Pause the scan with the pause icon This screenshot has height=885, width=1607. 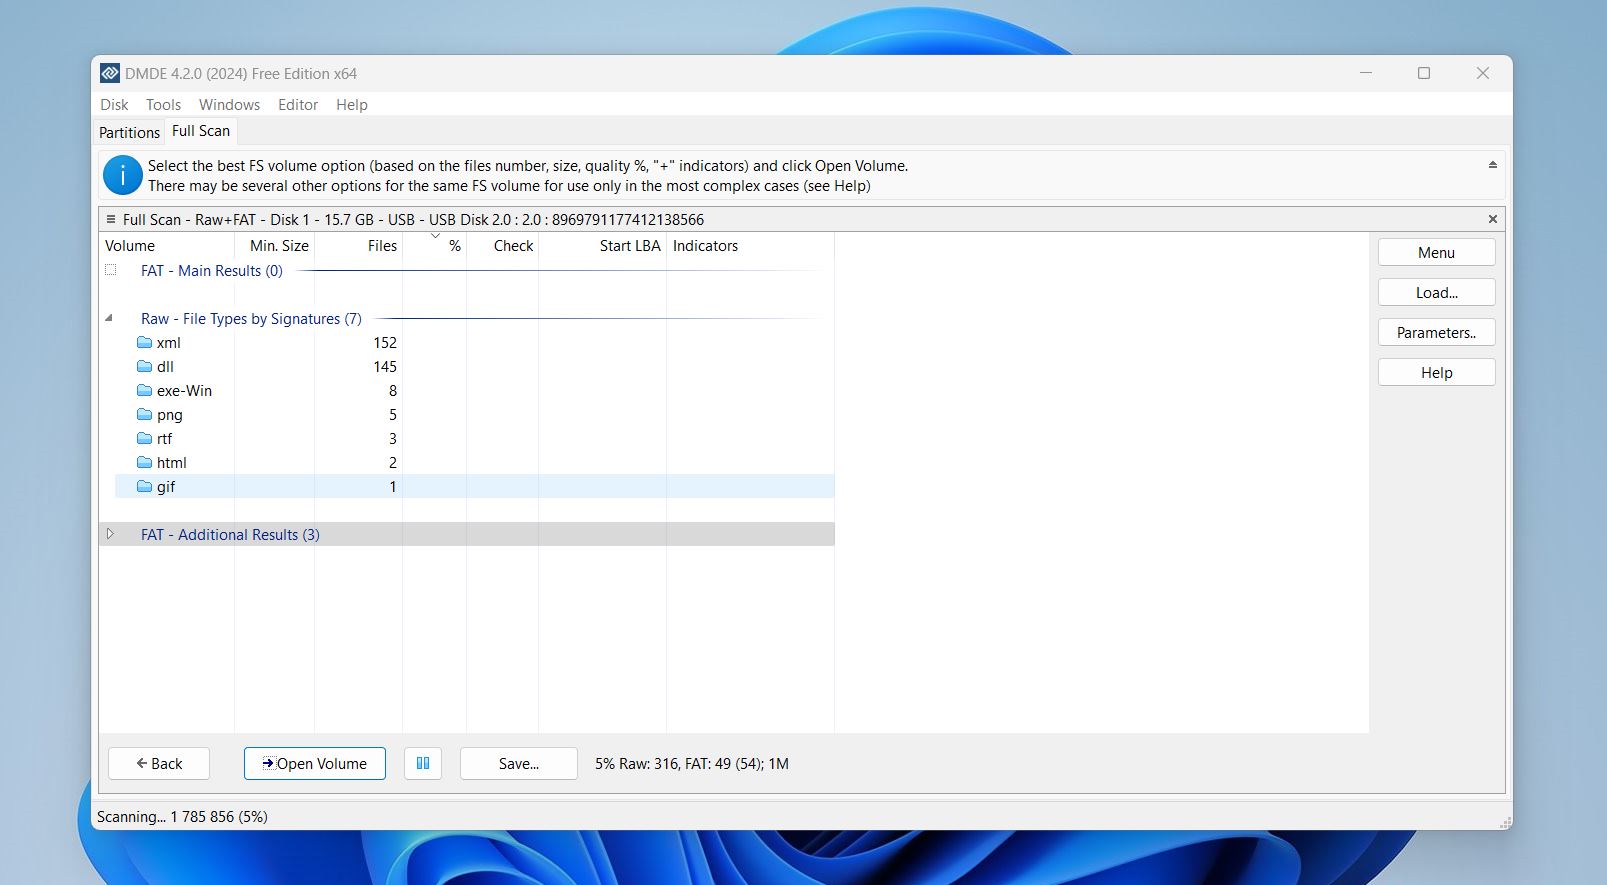tap(423, 764)
